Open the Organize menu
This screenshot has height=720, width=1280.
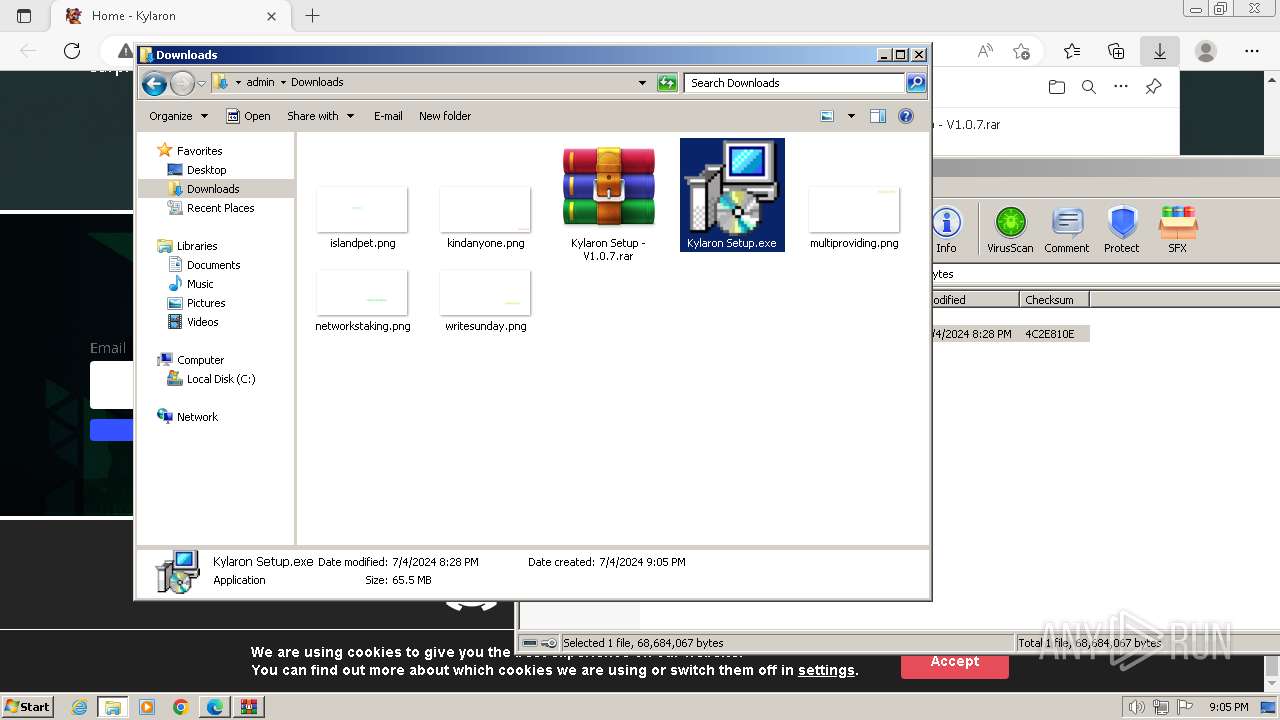178,116
